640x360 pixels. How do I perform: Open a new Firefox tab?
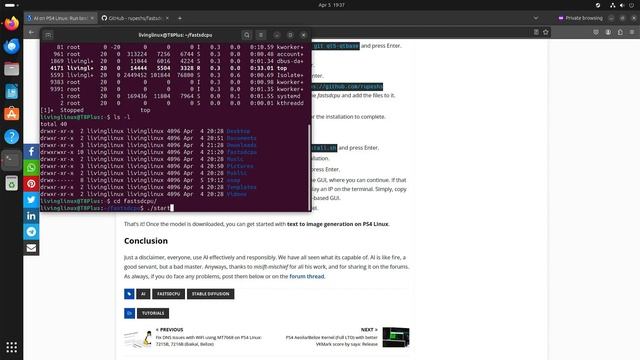click(180, 18)
